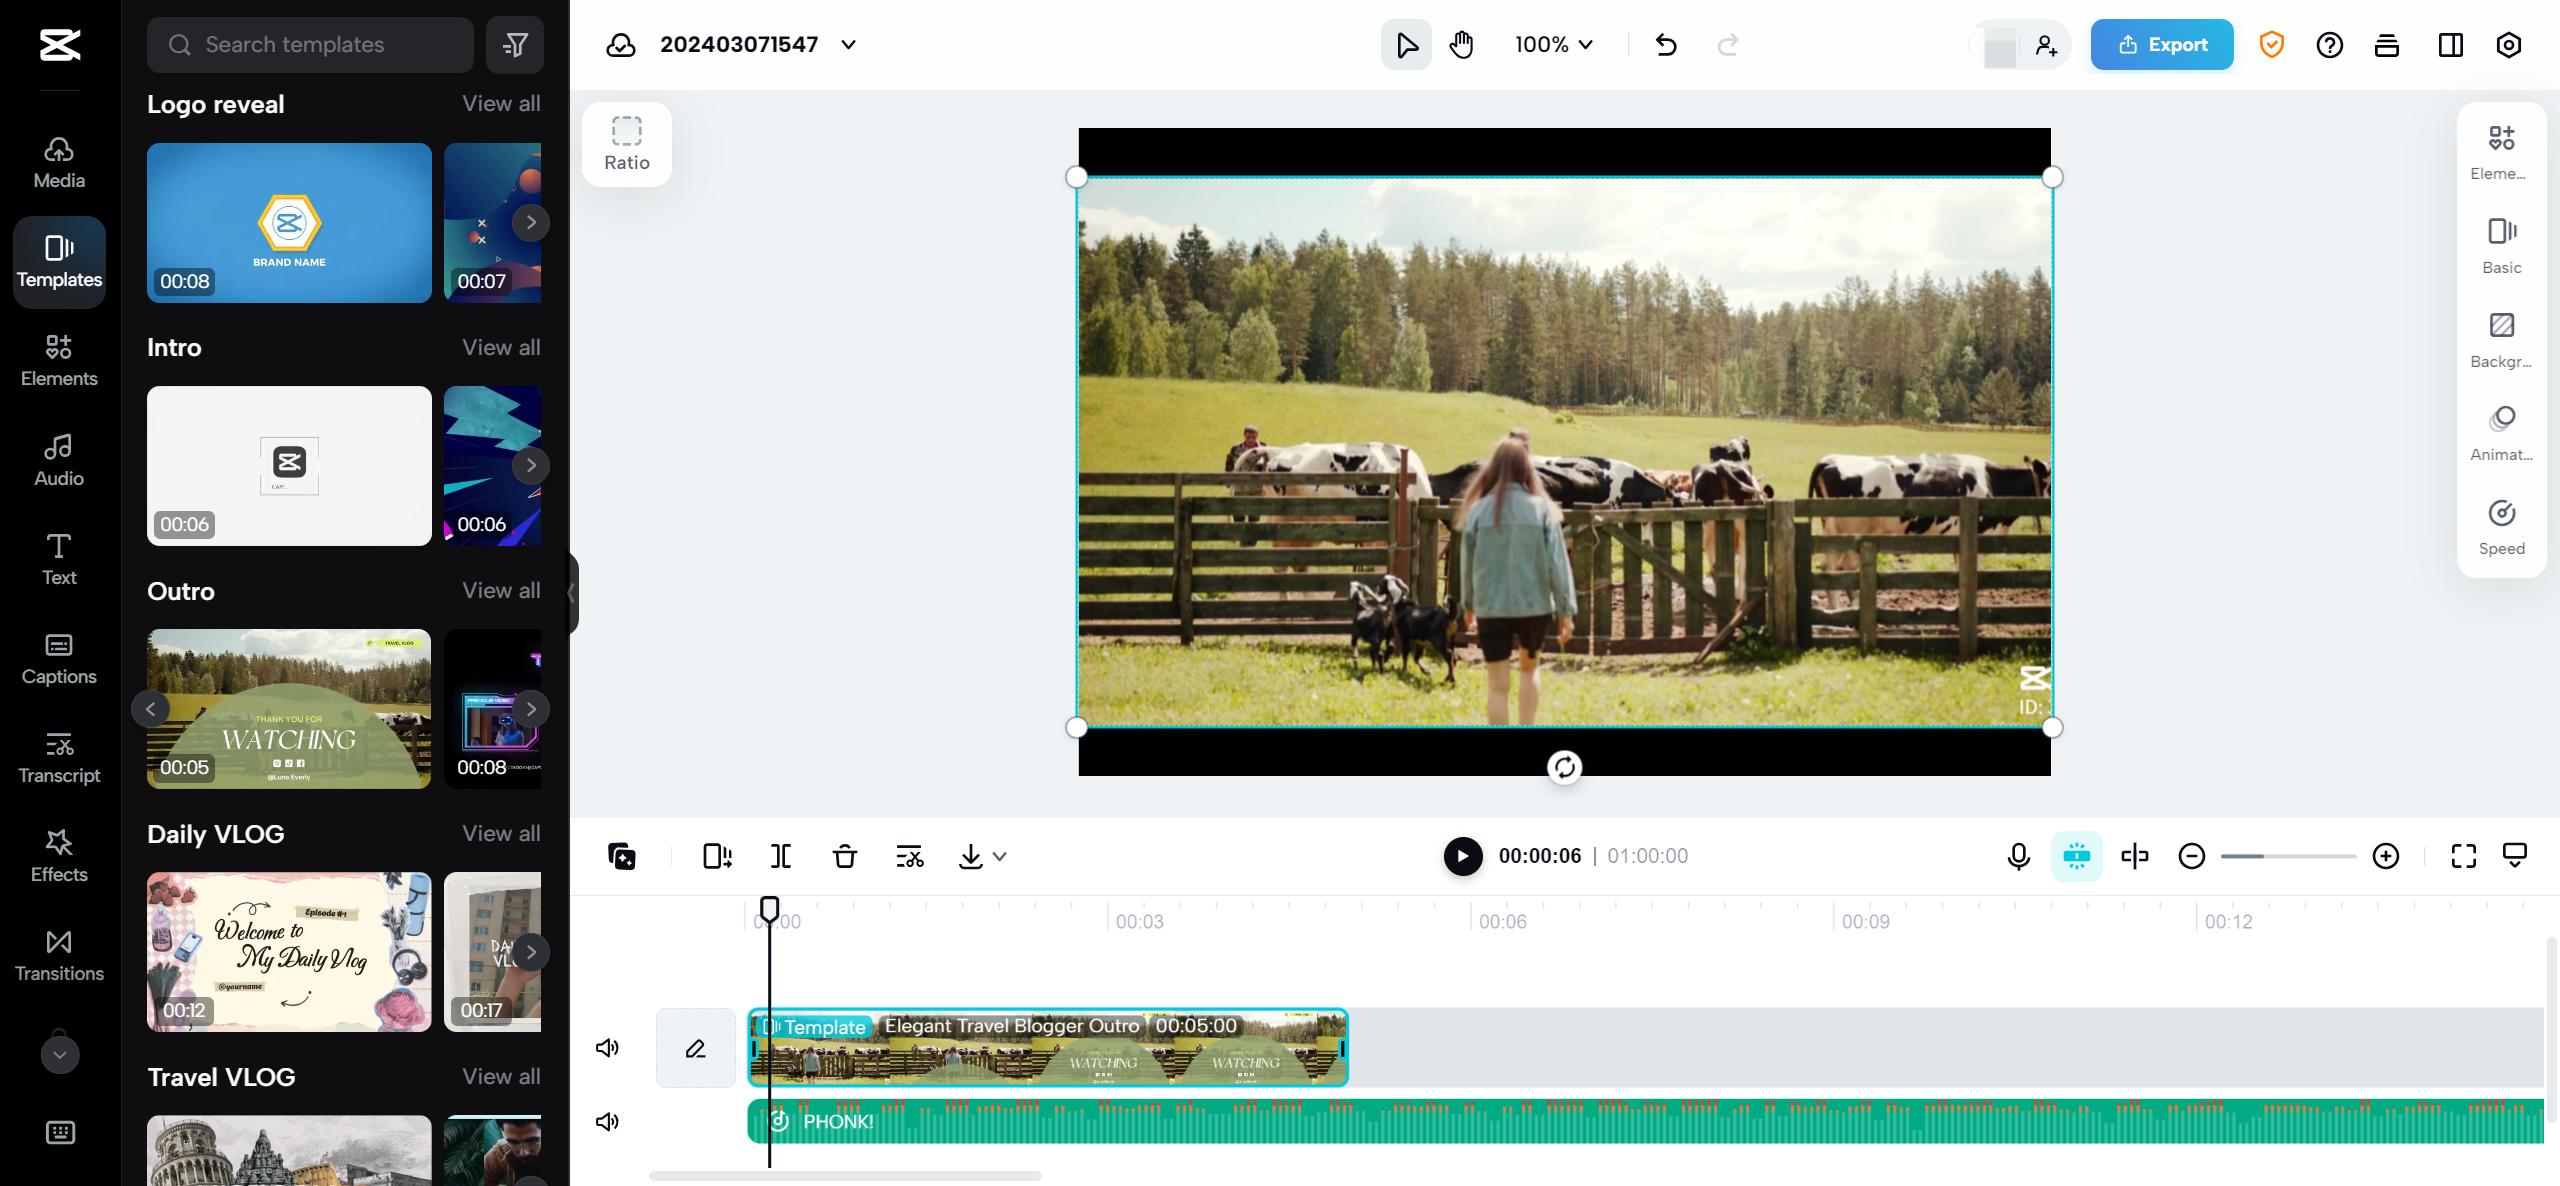Click the Ratio button above the preview
2560x1186 pixels.
click(x=626, y=143)
